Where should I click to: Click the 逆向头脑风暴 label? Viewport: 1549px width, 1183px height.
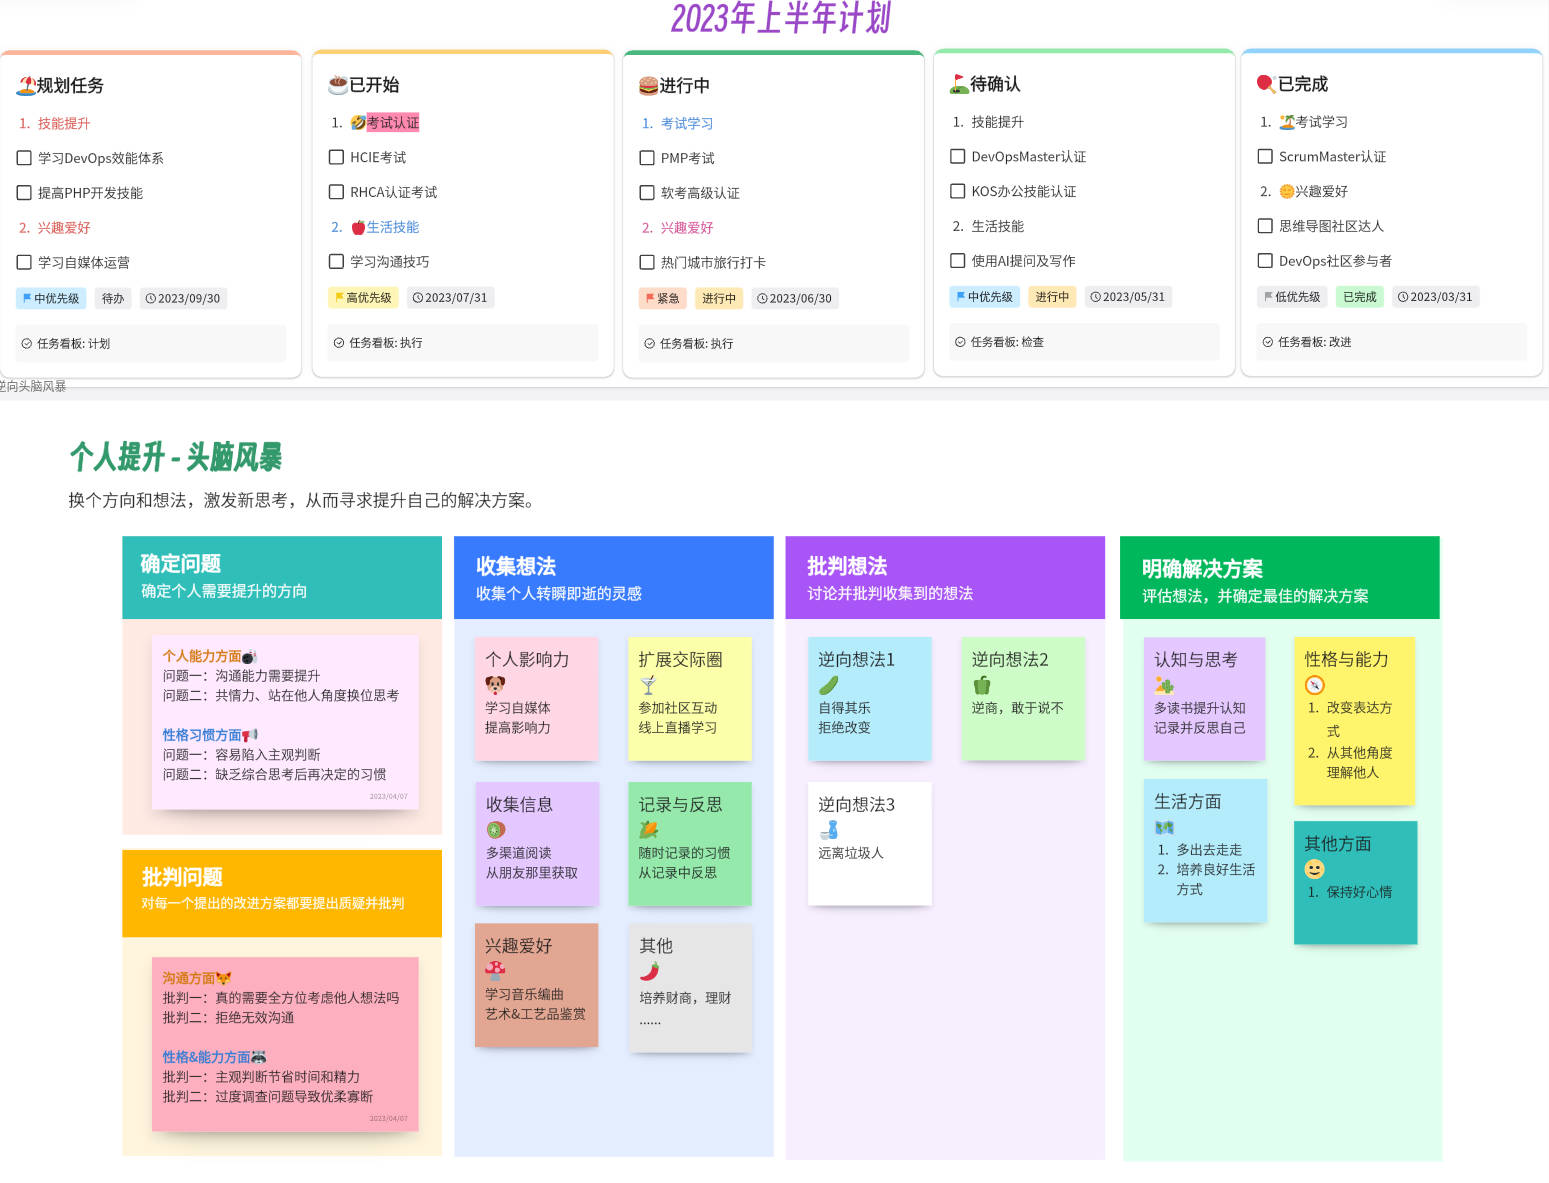coord(32,386)
